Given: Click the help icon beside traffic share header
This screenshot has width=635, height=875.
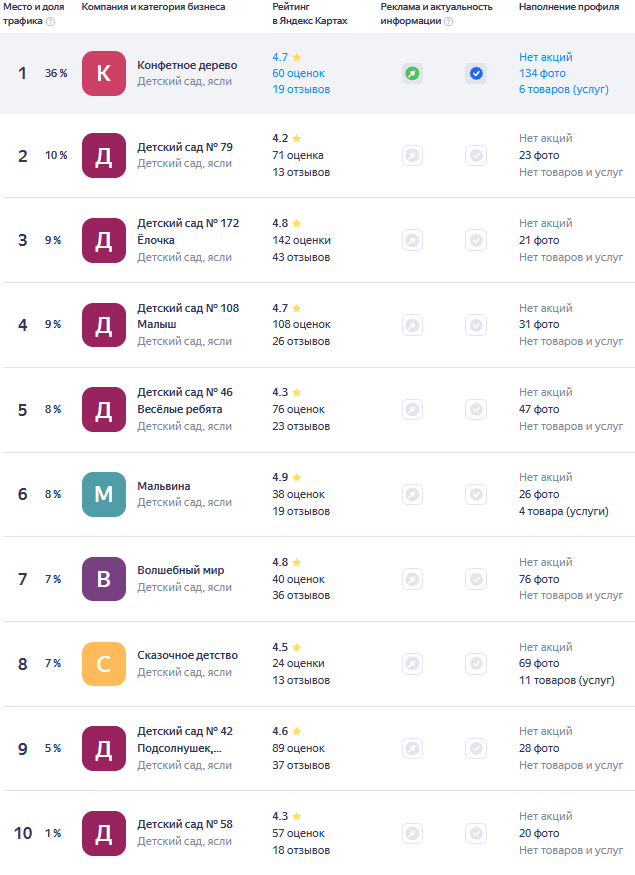Looking at the screenshot, I should pyautogui.click(x=51, y=21).
